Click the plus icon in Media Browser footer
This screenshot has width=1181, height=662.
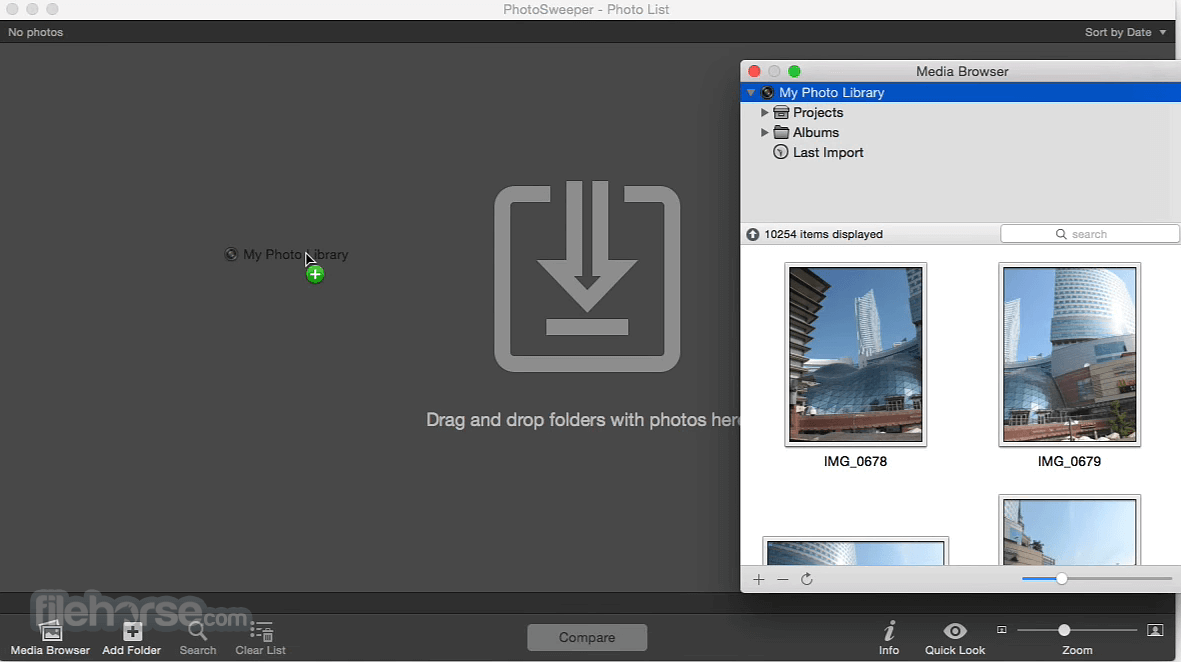tap(758, 579)
